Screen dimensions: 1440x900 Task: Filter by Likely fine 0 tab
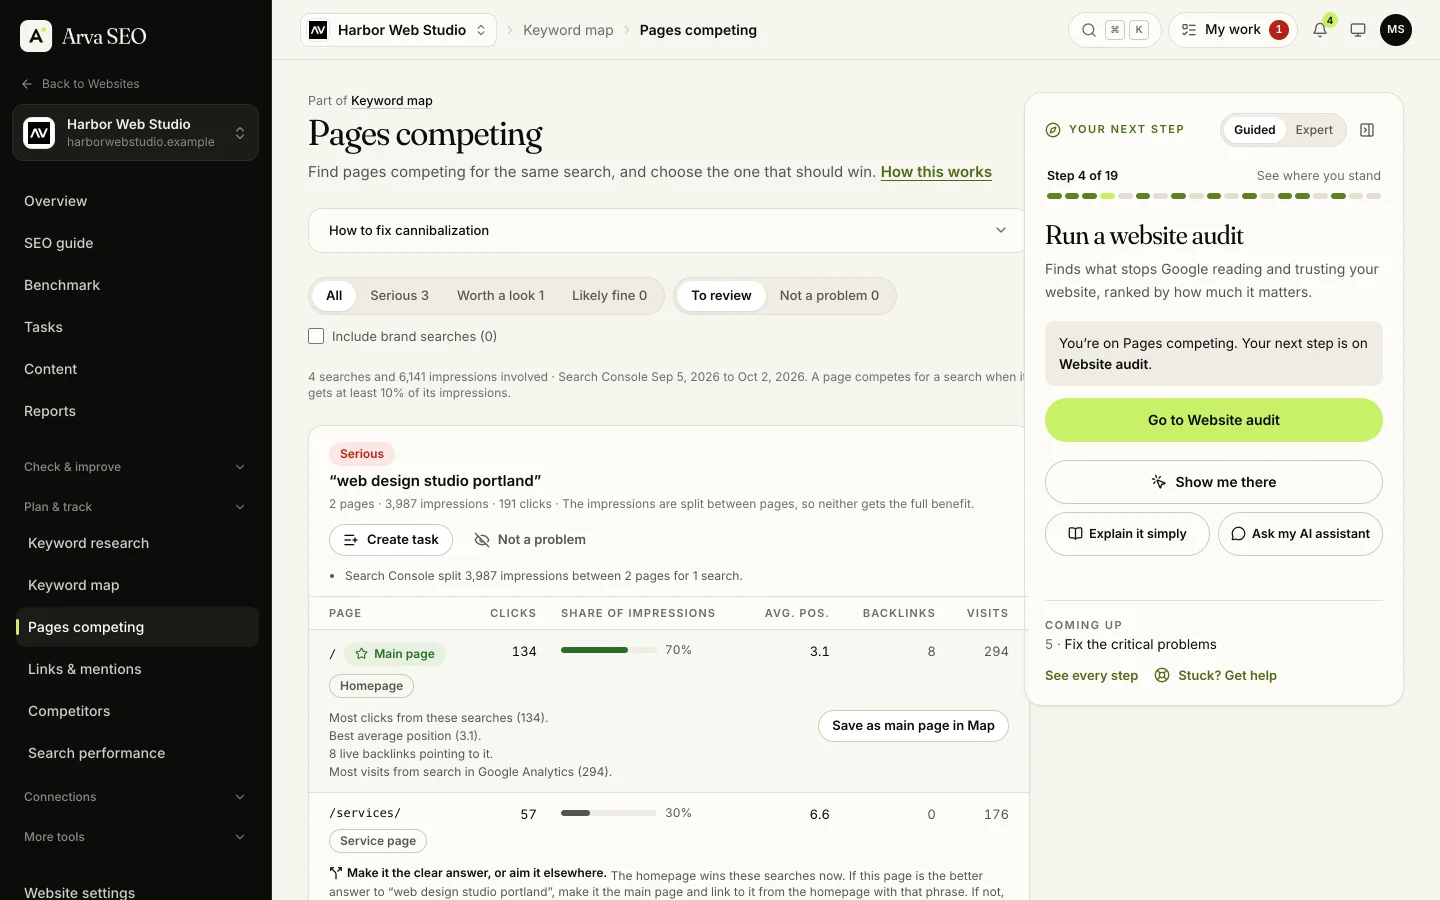pyautogui.click(x=609, y=296)
